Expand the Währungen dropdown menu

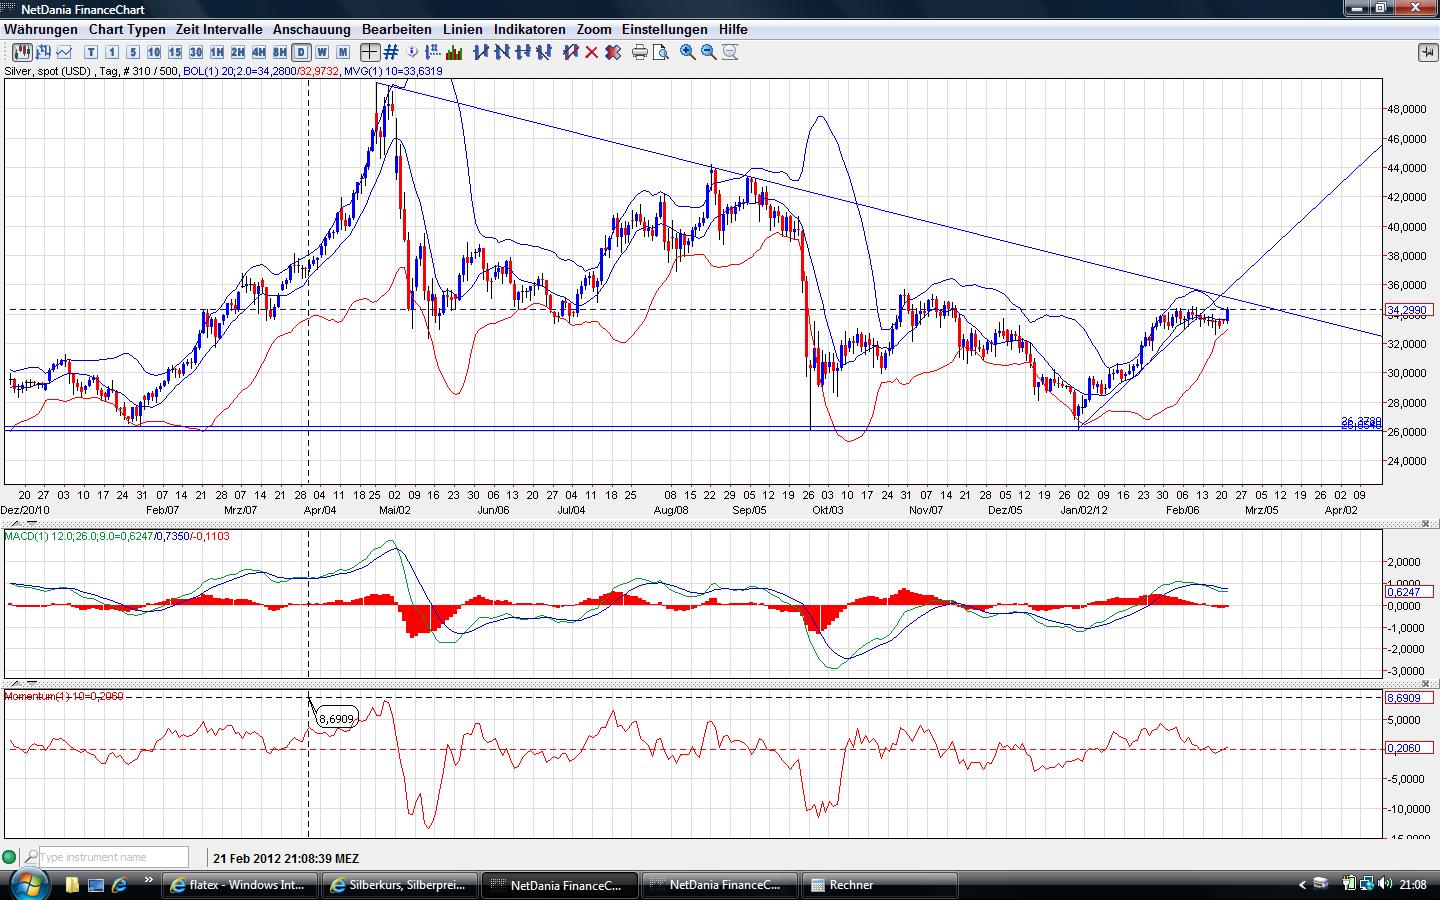click(41, 29)
